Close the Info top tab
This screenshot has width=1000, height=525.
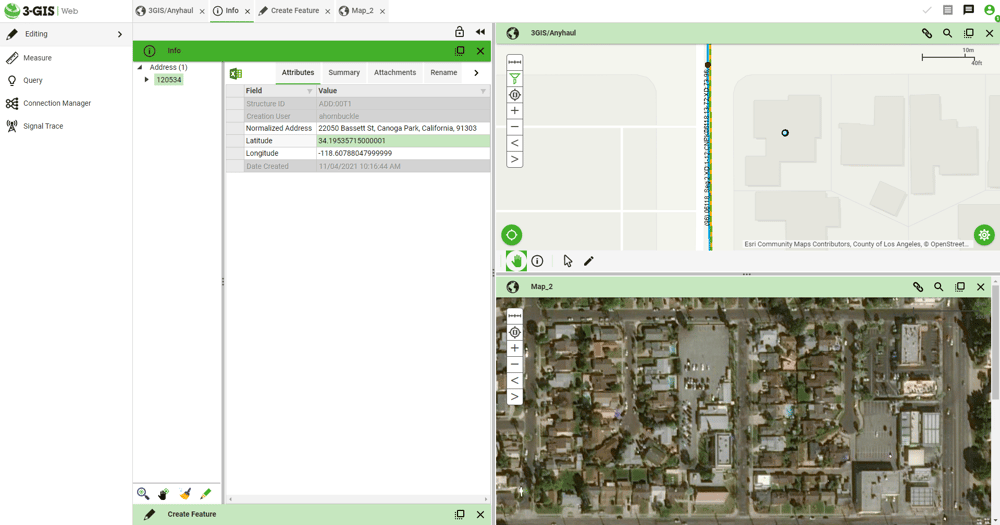pos(247,11)
